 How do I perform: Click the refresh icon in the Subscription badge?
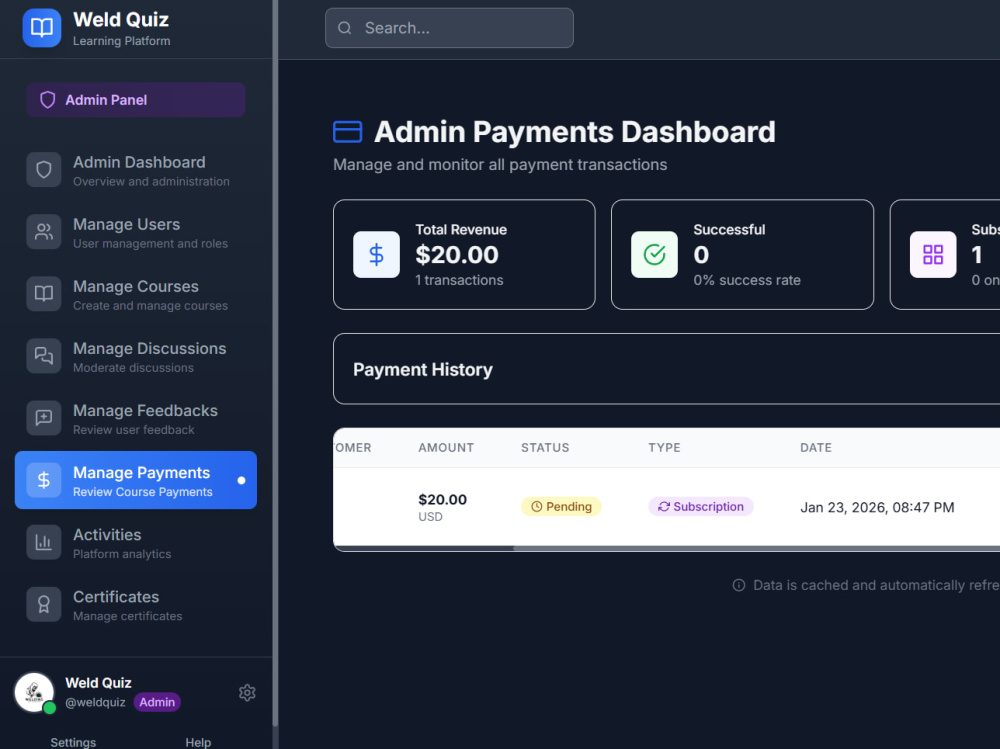pos(664,507)
